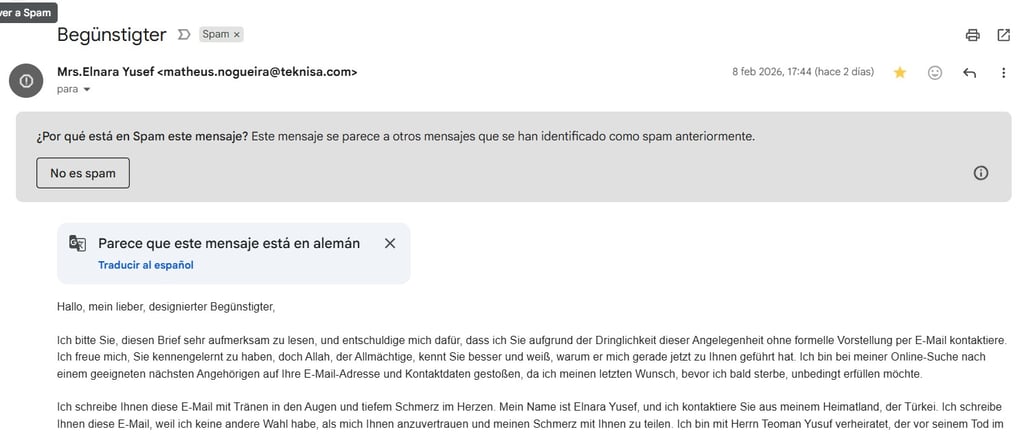Viewport: 1024px width, 434px height.
Task: Remove the Spam label with its x
Action: 237,34
